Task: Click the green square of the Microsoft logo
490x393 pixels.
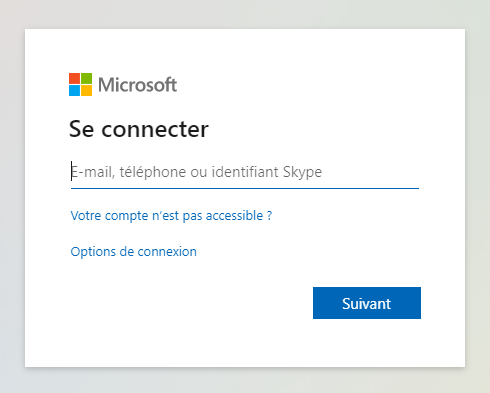Action: (x=86, y=78)
